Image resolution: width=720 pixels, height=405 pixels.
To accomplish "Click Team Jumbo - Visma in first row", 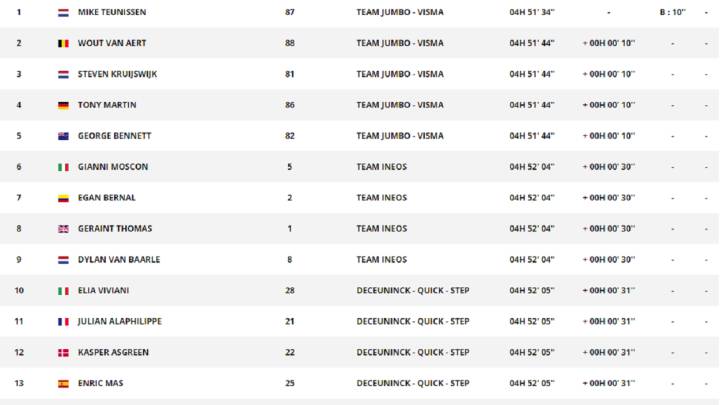I will pos(400,12).
